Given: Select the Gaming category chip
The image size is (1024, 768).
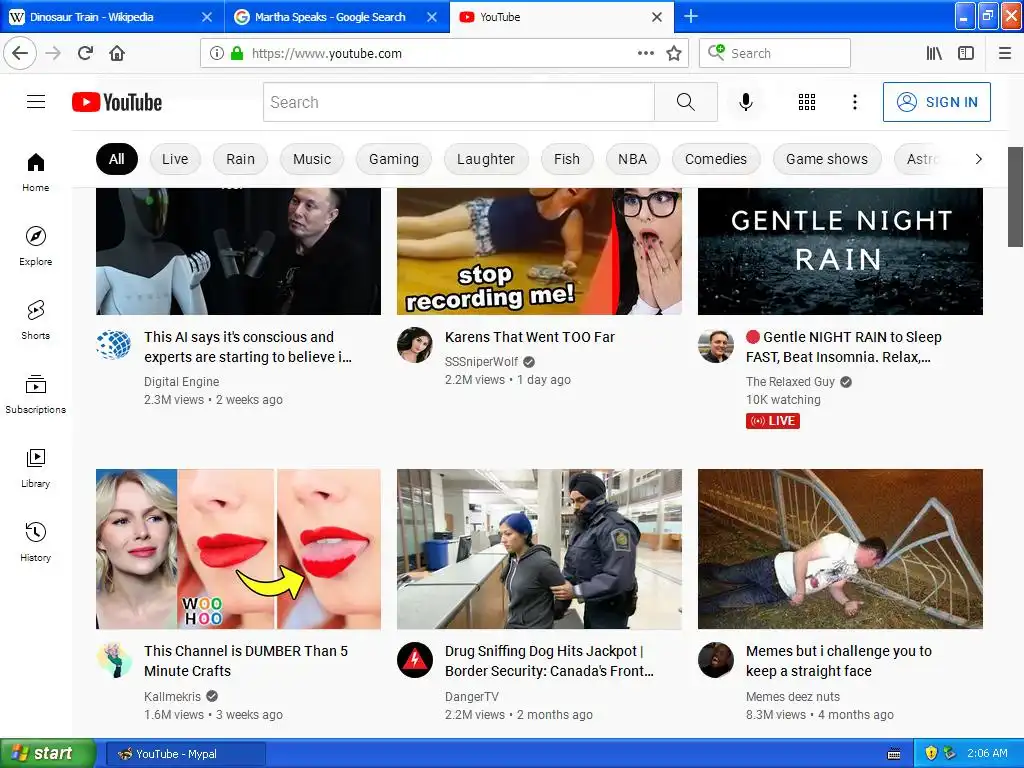Looking at the screenshot, I should point(394,159).
